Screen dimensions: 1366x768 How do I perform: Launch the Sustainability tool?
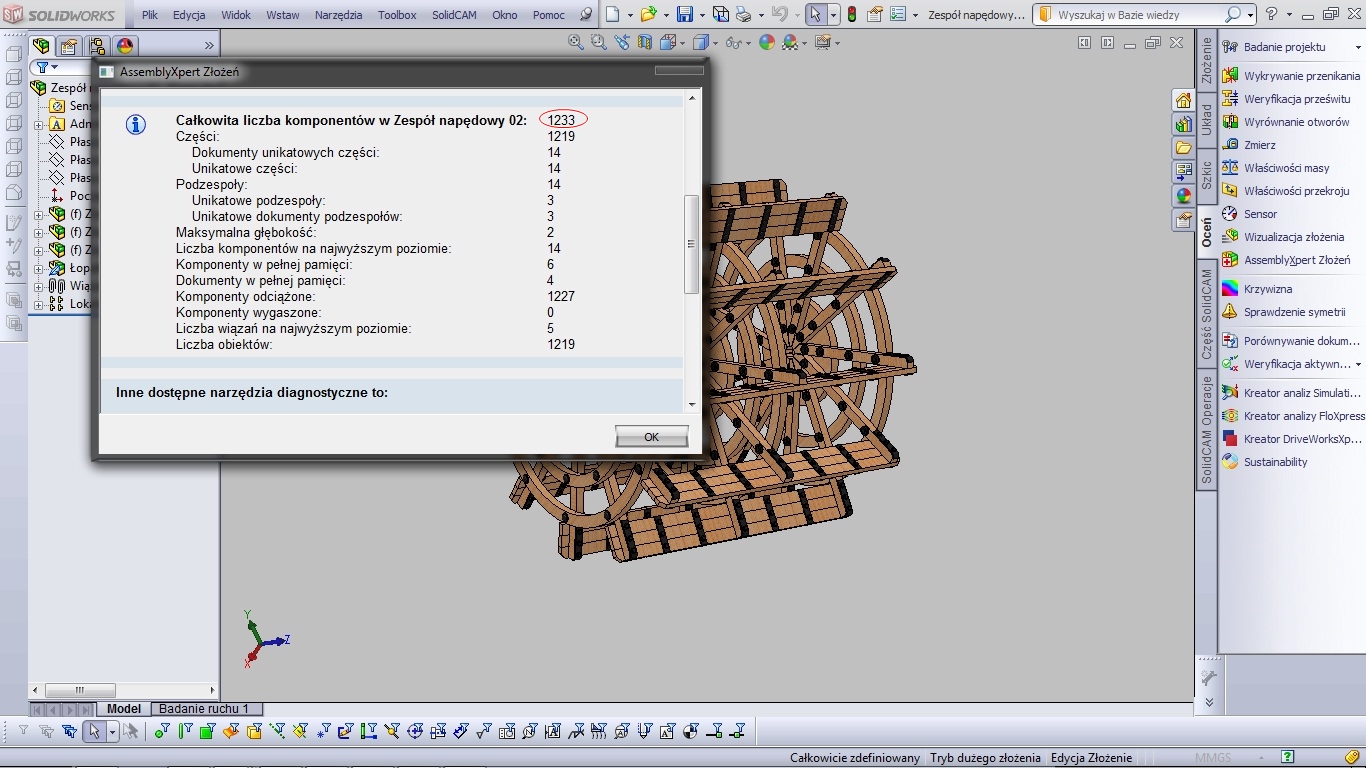(1275, 462)
